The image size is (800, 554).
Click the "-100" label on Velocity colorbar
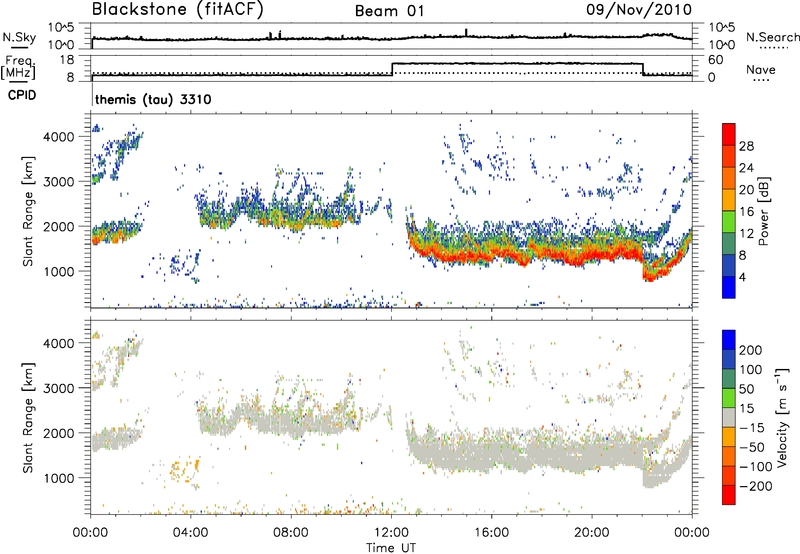point(756,467)
